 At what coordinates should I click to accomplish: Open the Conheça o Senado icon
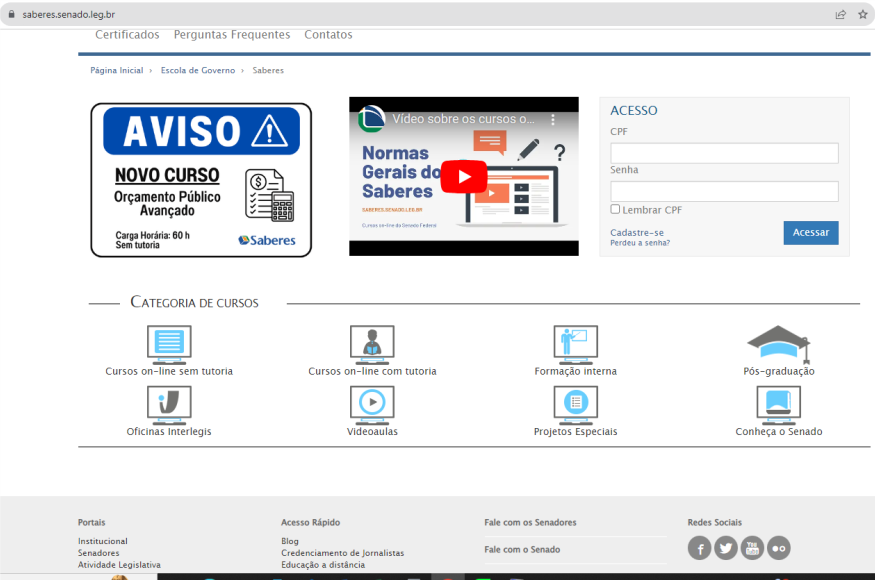778,404
